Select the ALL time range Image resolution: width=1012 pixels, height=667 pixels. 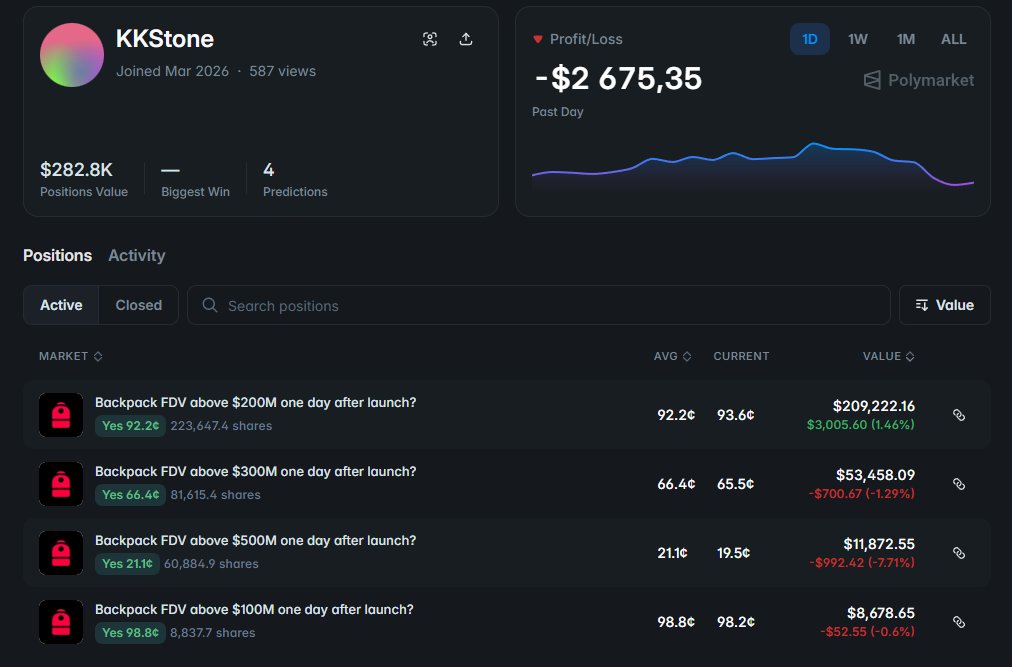[953, 39]
